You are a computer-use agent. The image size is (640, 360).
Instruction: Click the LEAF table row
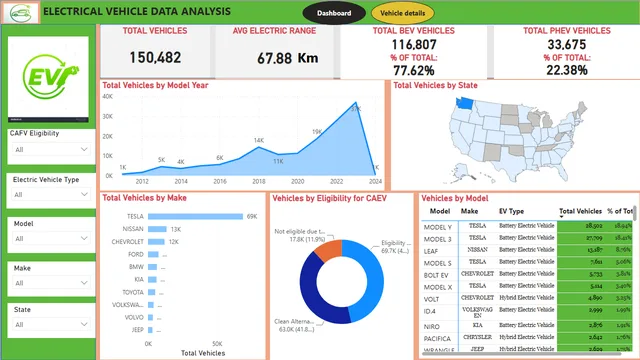tap(527, 251)
